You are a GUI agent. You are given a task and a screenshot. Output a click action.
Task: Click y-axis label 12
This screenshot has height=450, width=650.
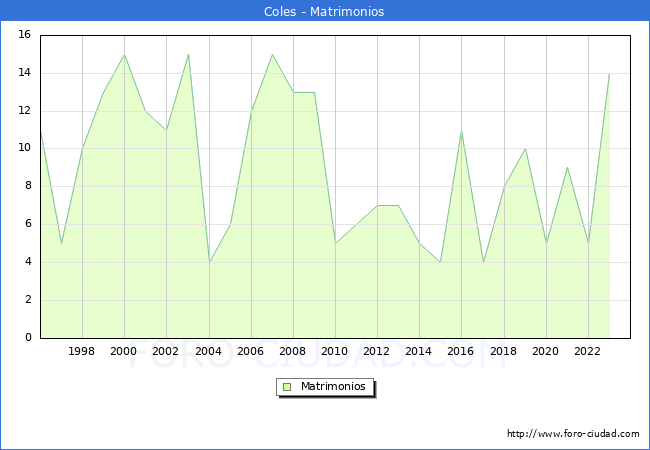[x=25, y=110]
